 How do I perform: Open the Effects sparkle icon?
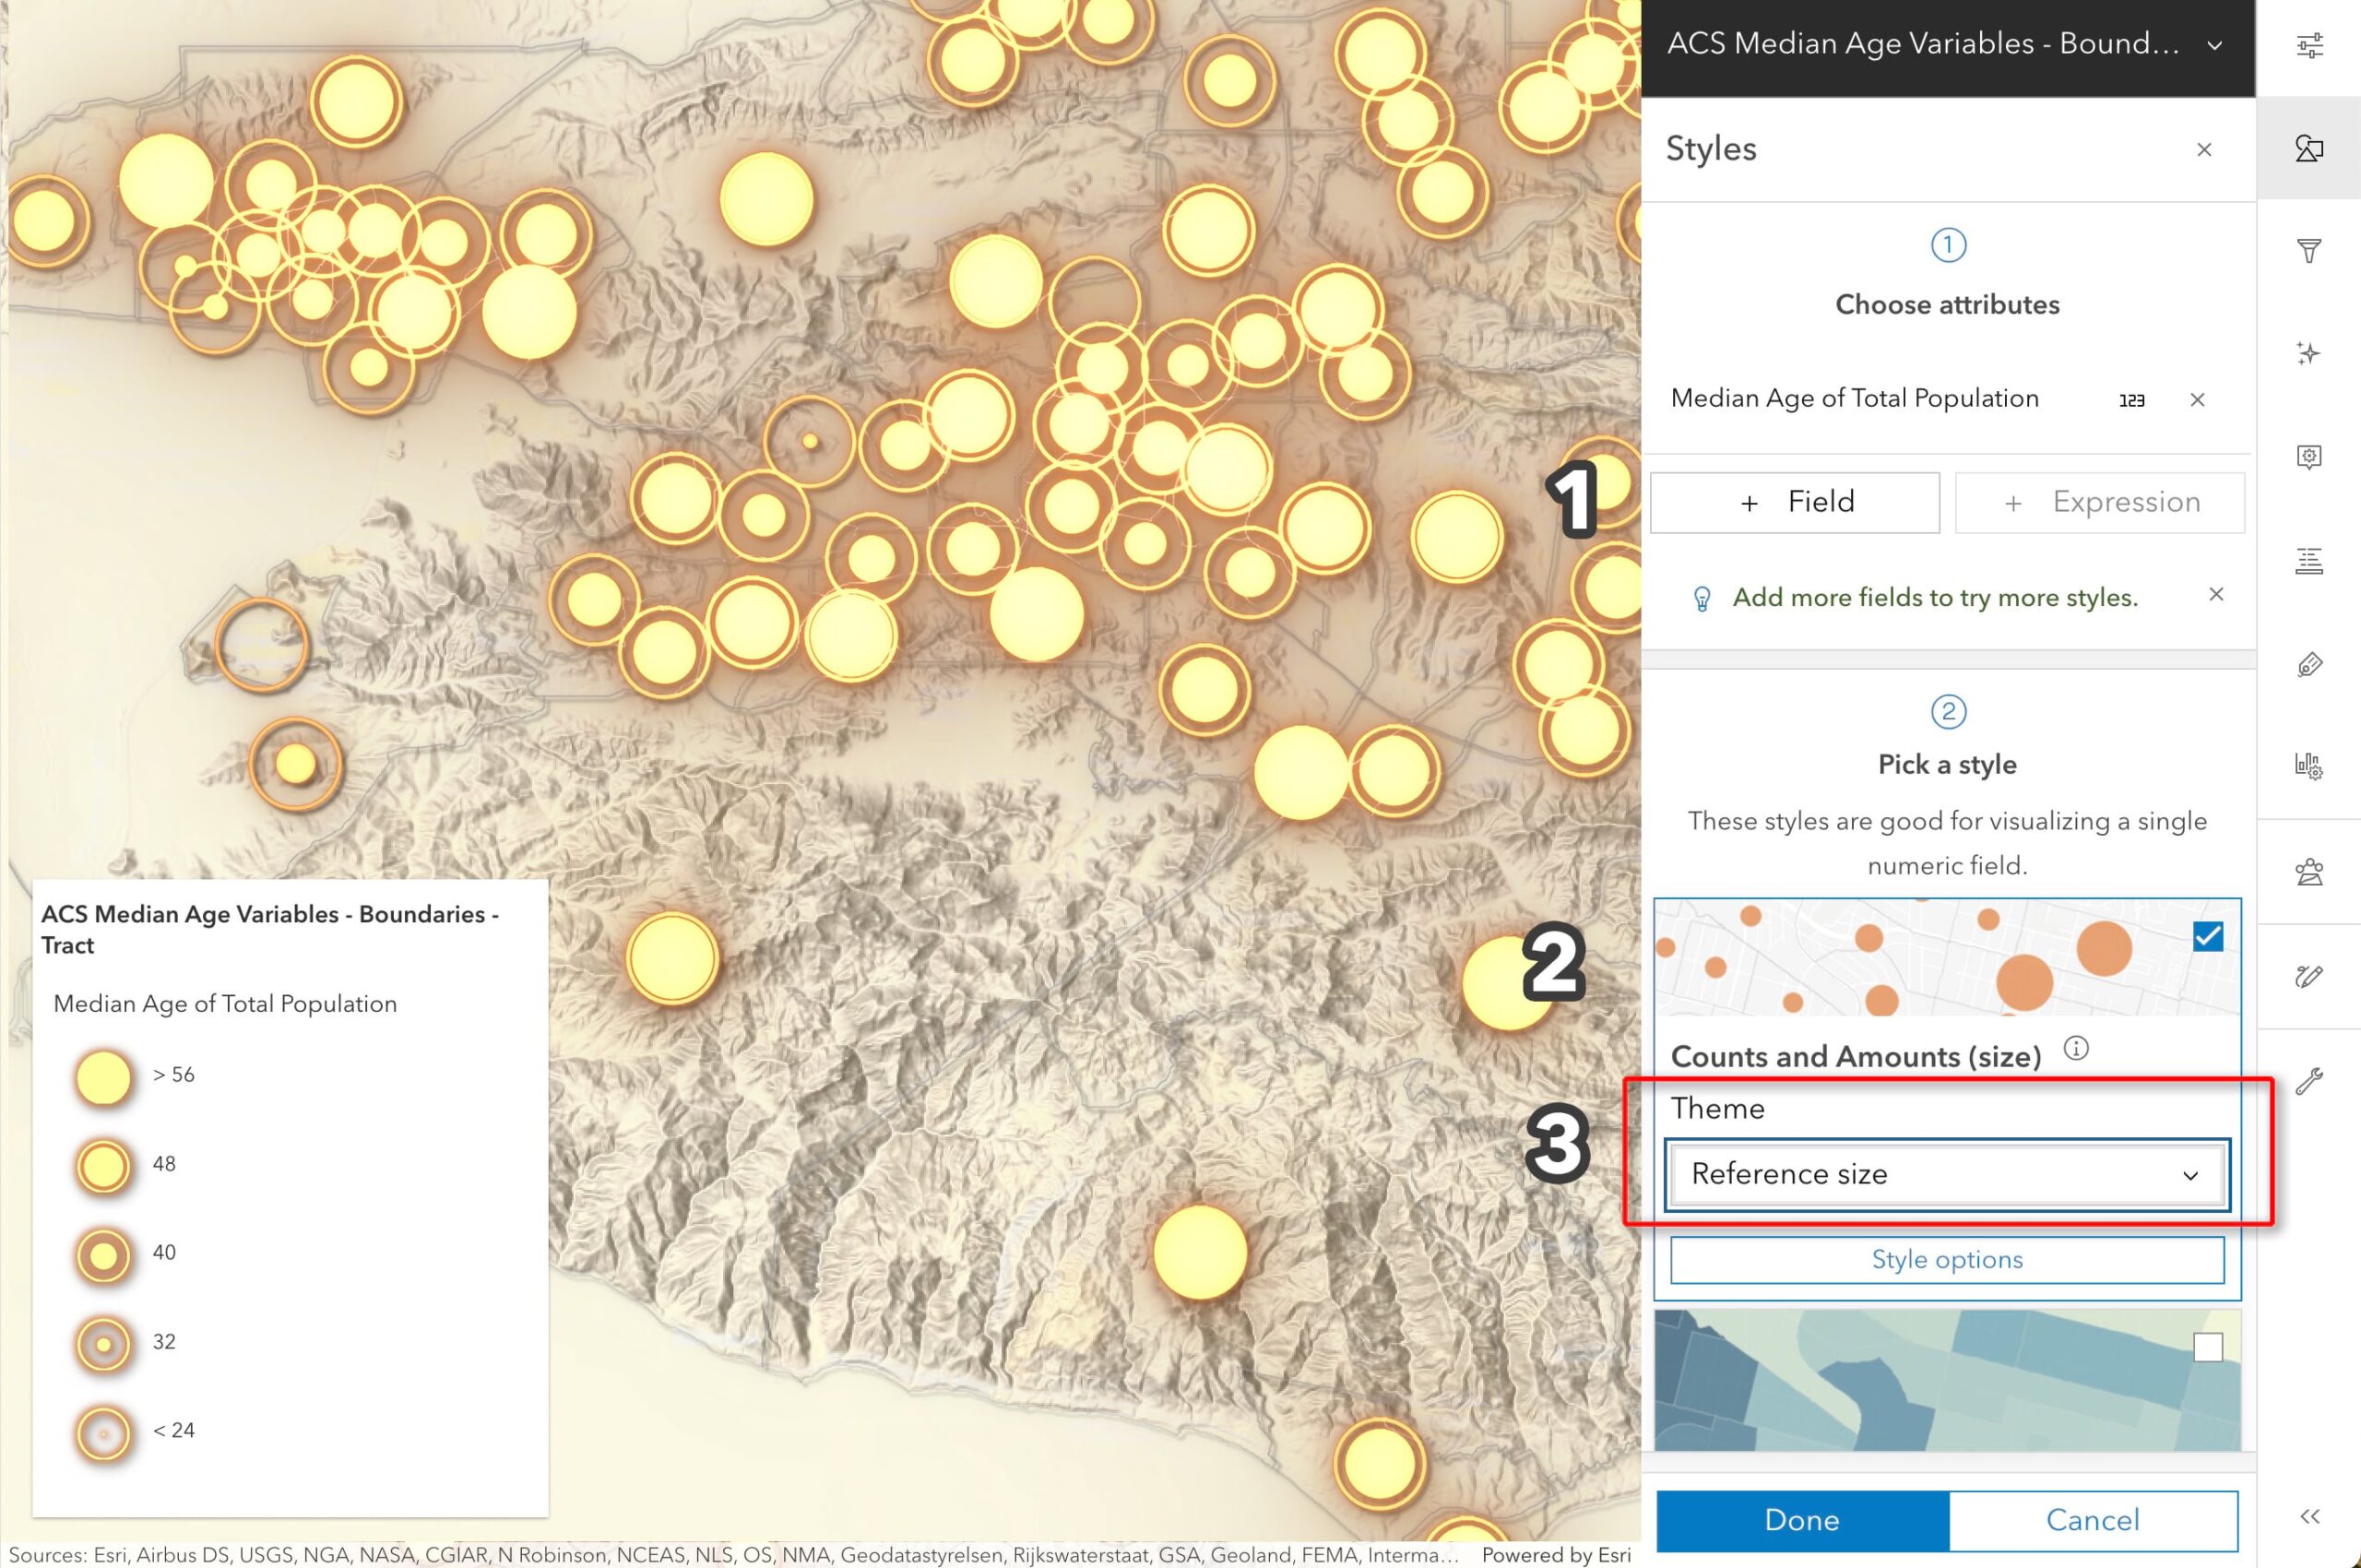(x=2309, y=354)
